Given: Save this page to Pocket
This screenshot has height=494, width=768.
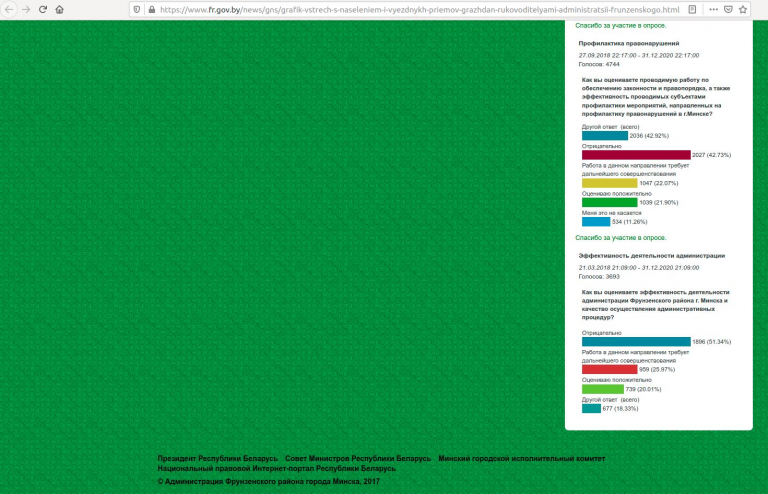Looking at the screenshot, I should click(x=727, y=9).
